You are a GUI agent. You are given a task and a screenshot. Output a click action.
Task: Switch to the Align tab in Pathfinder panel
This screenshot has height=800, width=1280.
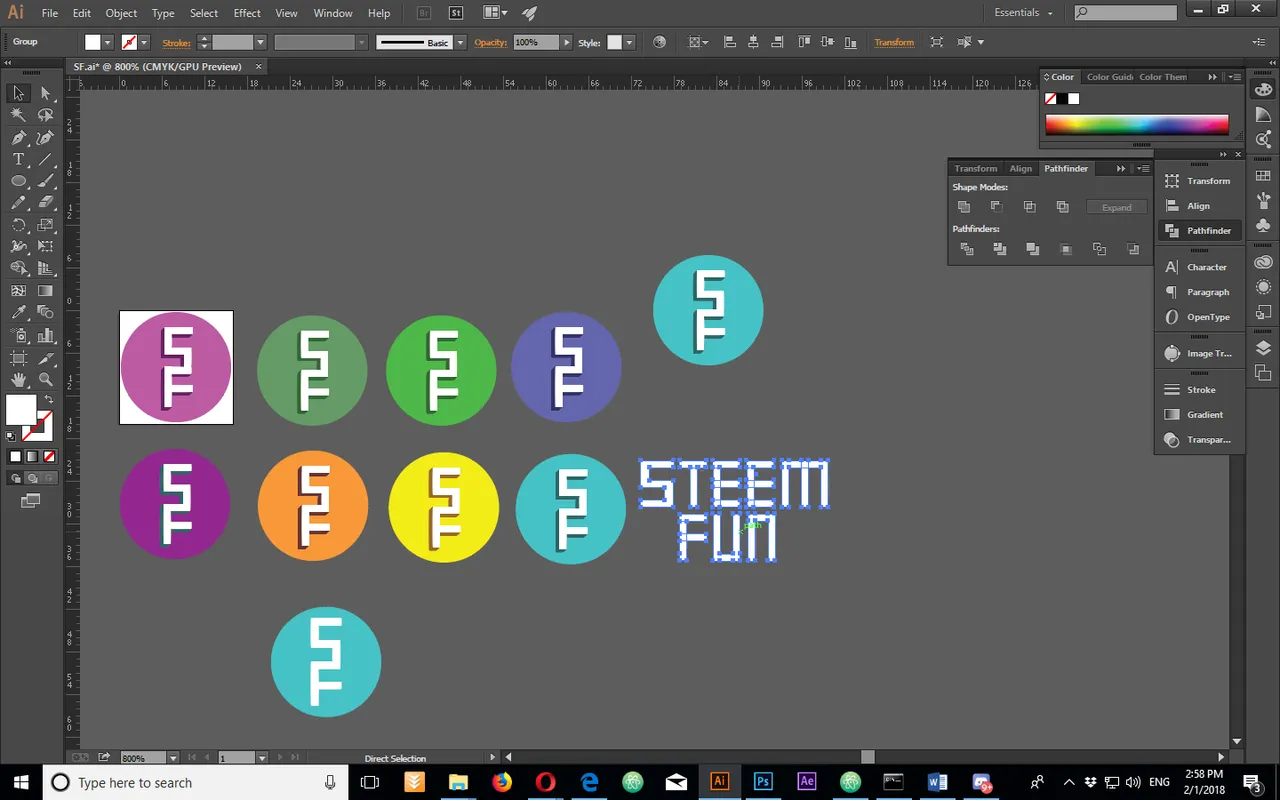[x=1020, y=168]
